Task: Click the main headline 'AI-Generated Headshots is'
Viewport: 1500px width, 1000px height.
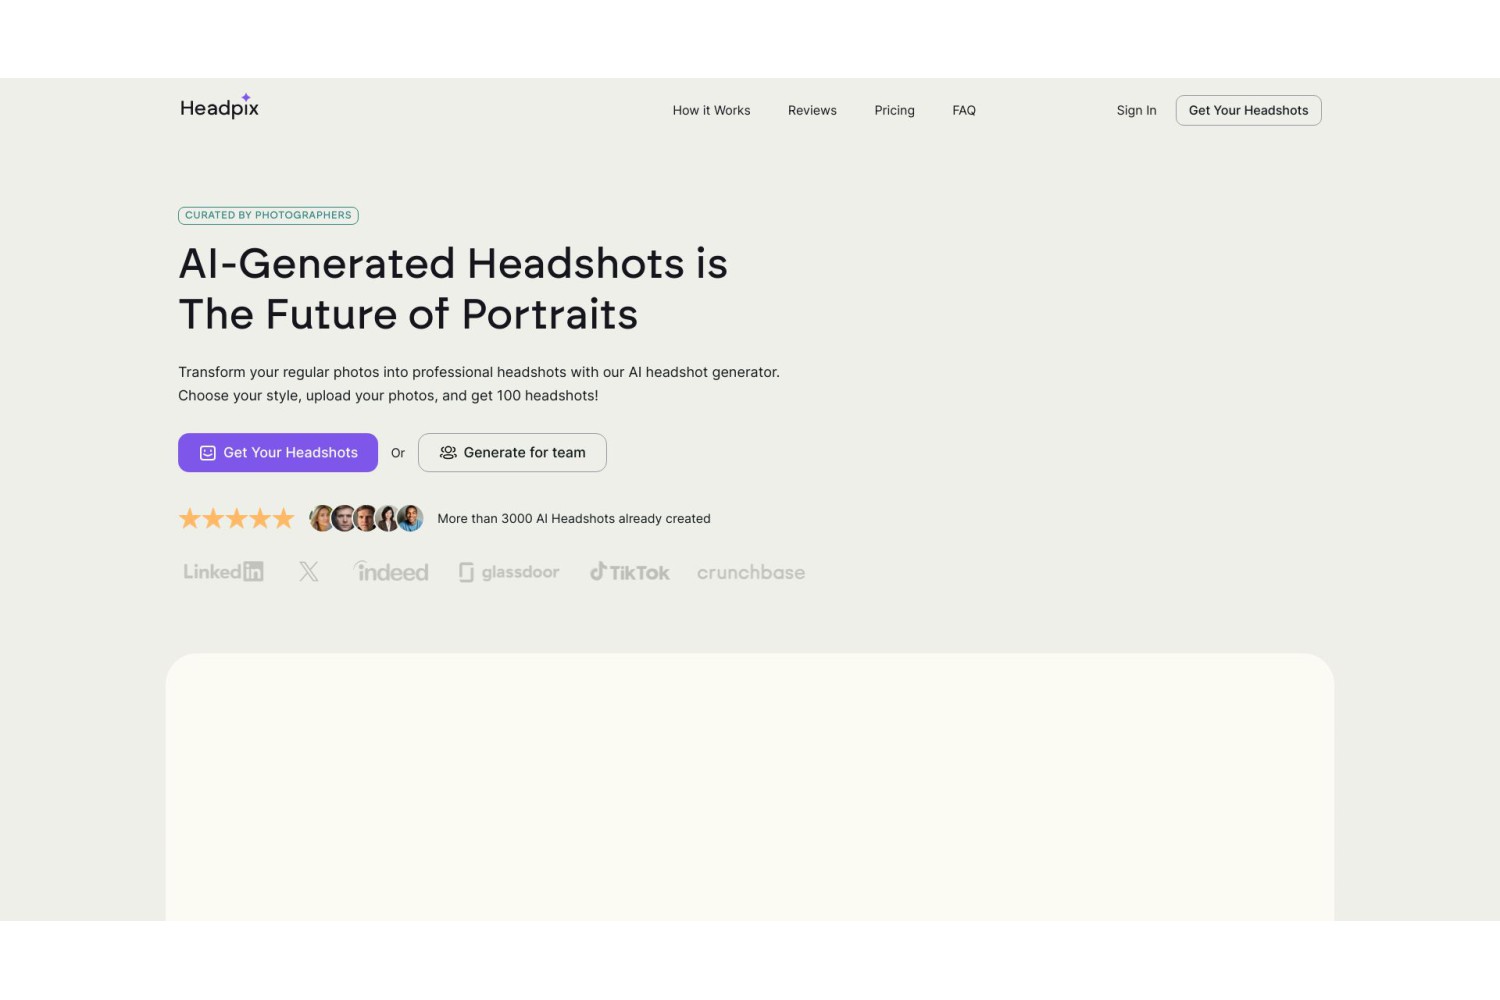Action: [453, 264]
